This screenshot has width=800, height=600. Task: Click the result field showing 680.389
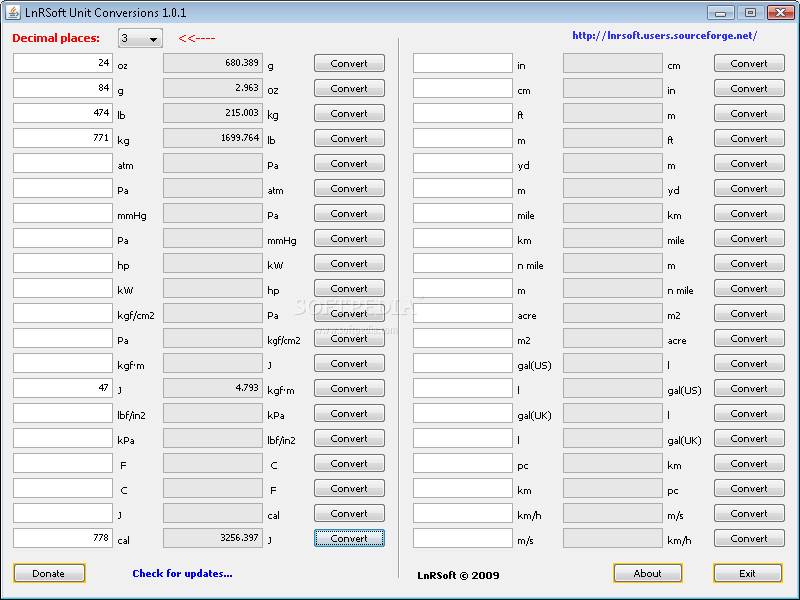tap(213, 63)
